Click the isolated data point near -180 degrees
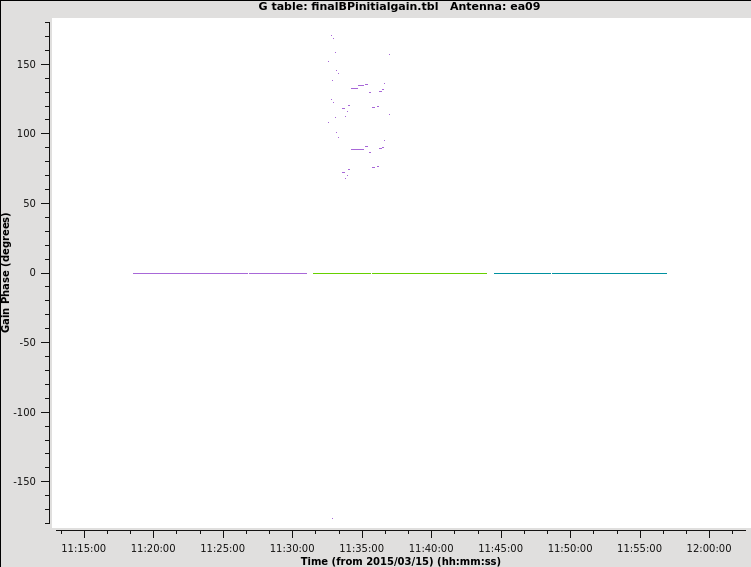Image resolution: width=751 pixels, height=567 pixels. [x=332, y=518]
